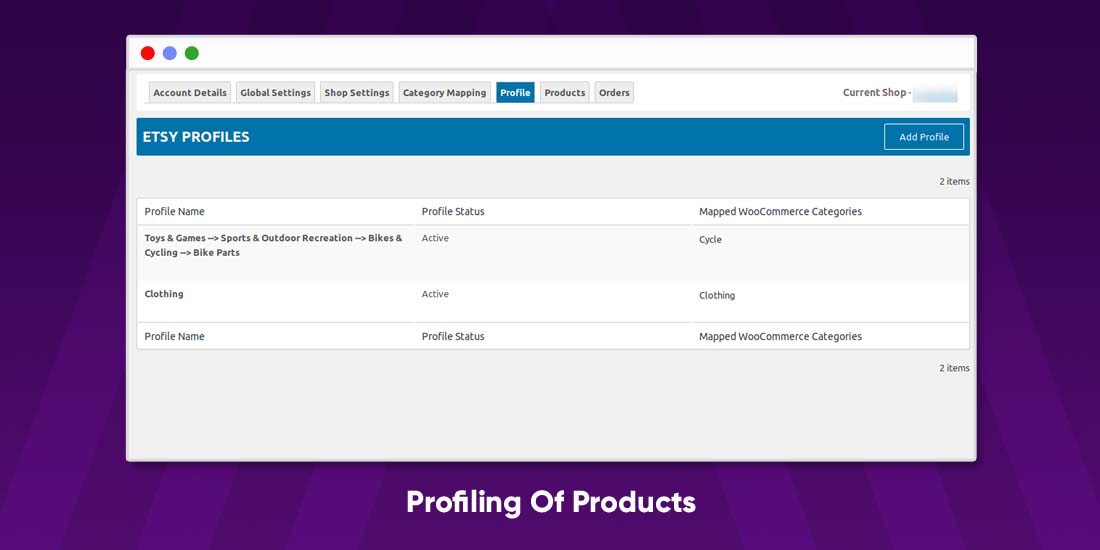The image size is (1100, 550).
Task: Click the blurred current shop name
Action: (x=935, y=93)
